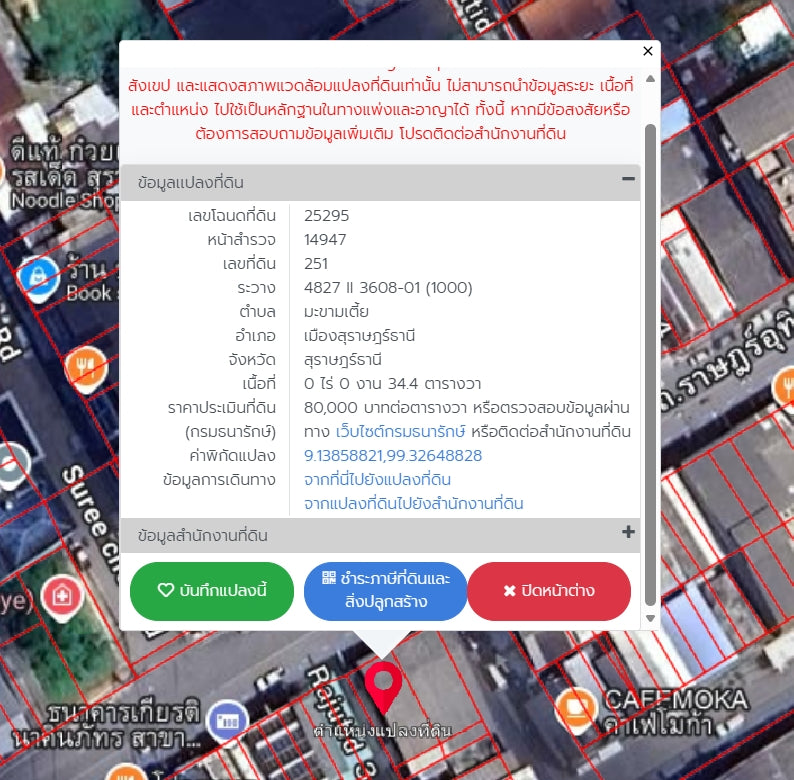794x780 pixels.
Task: Collapse the ข้อมูลแปลงที่ดิน section with minus
Action: coord(628,180)
